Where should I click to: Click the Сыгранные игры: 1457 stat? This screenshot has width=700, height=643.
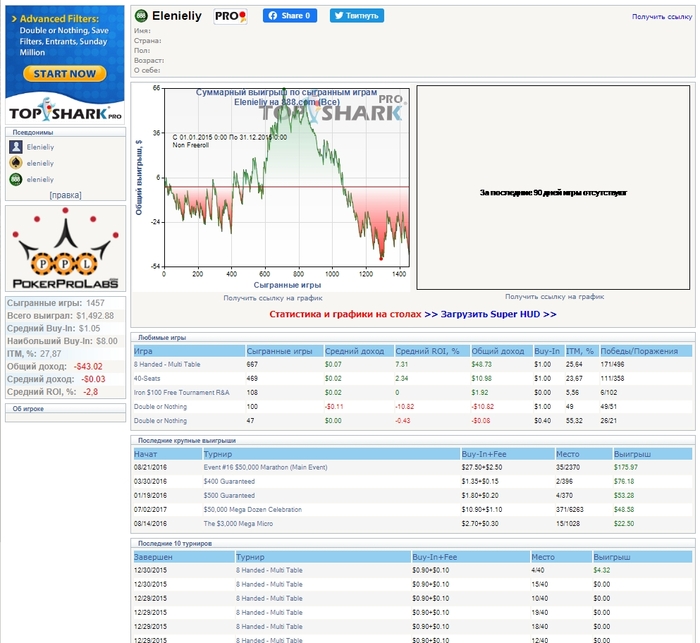[x=65, y=303]
